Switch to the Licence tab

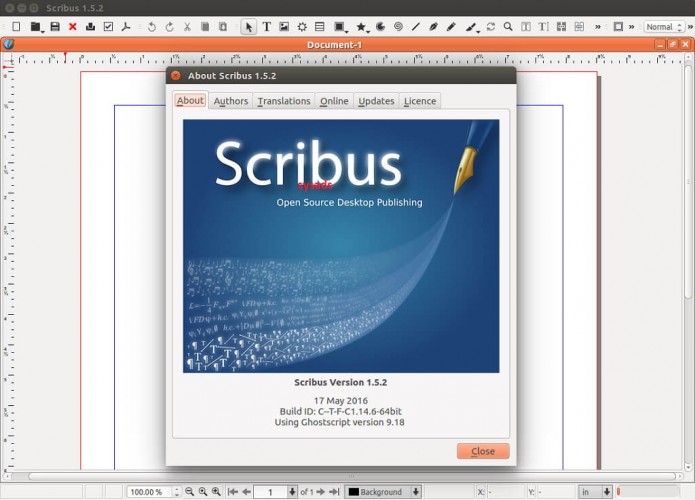[420, 101]
